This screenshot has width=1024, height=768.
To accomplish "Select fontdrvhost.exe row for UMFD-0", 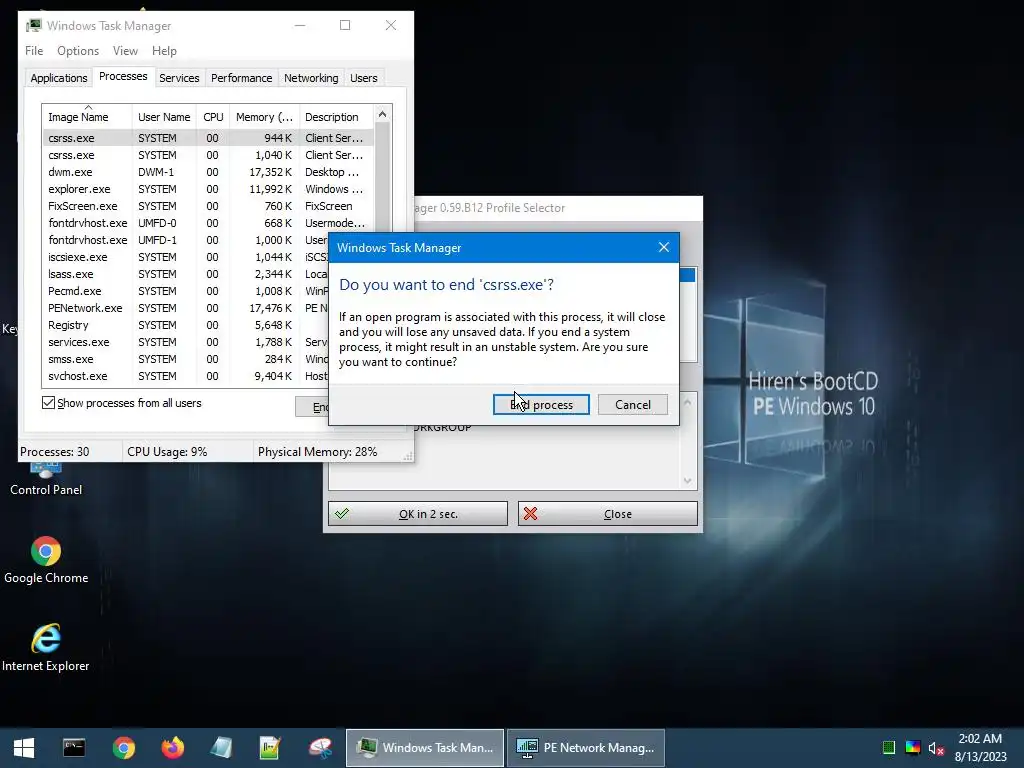I will 208,223.
